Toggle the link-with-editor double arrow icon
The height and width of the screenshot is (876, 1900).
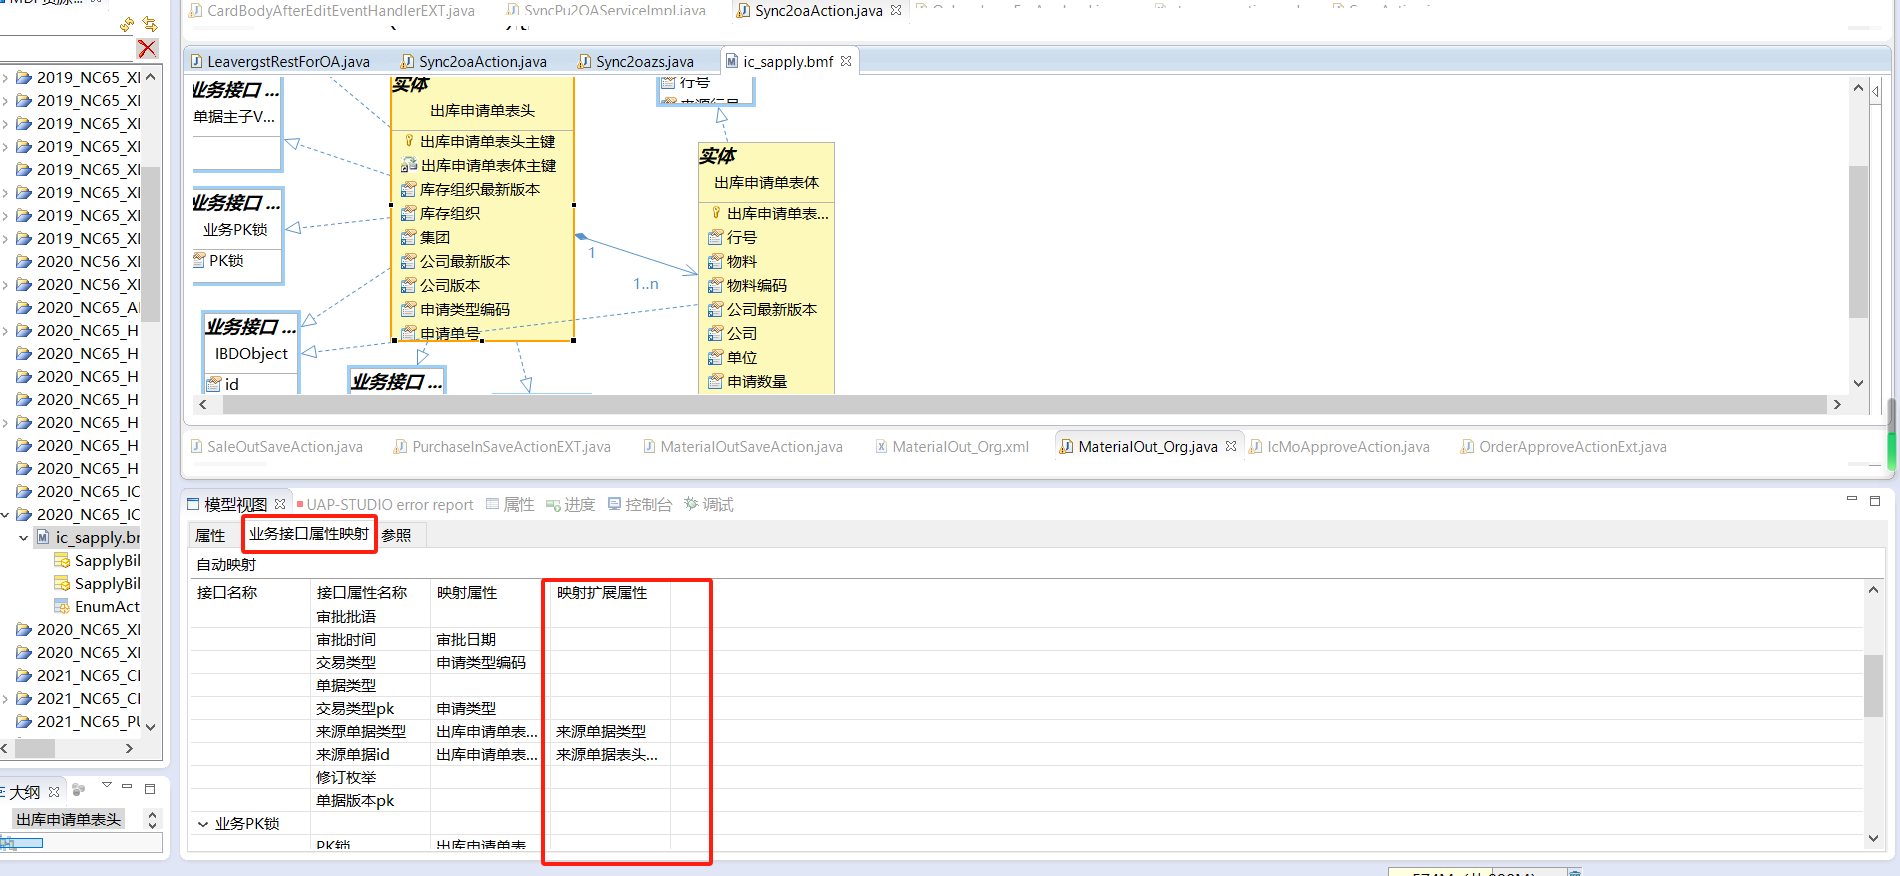click(150, 23)
